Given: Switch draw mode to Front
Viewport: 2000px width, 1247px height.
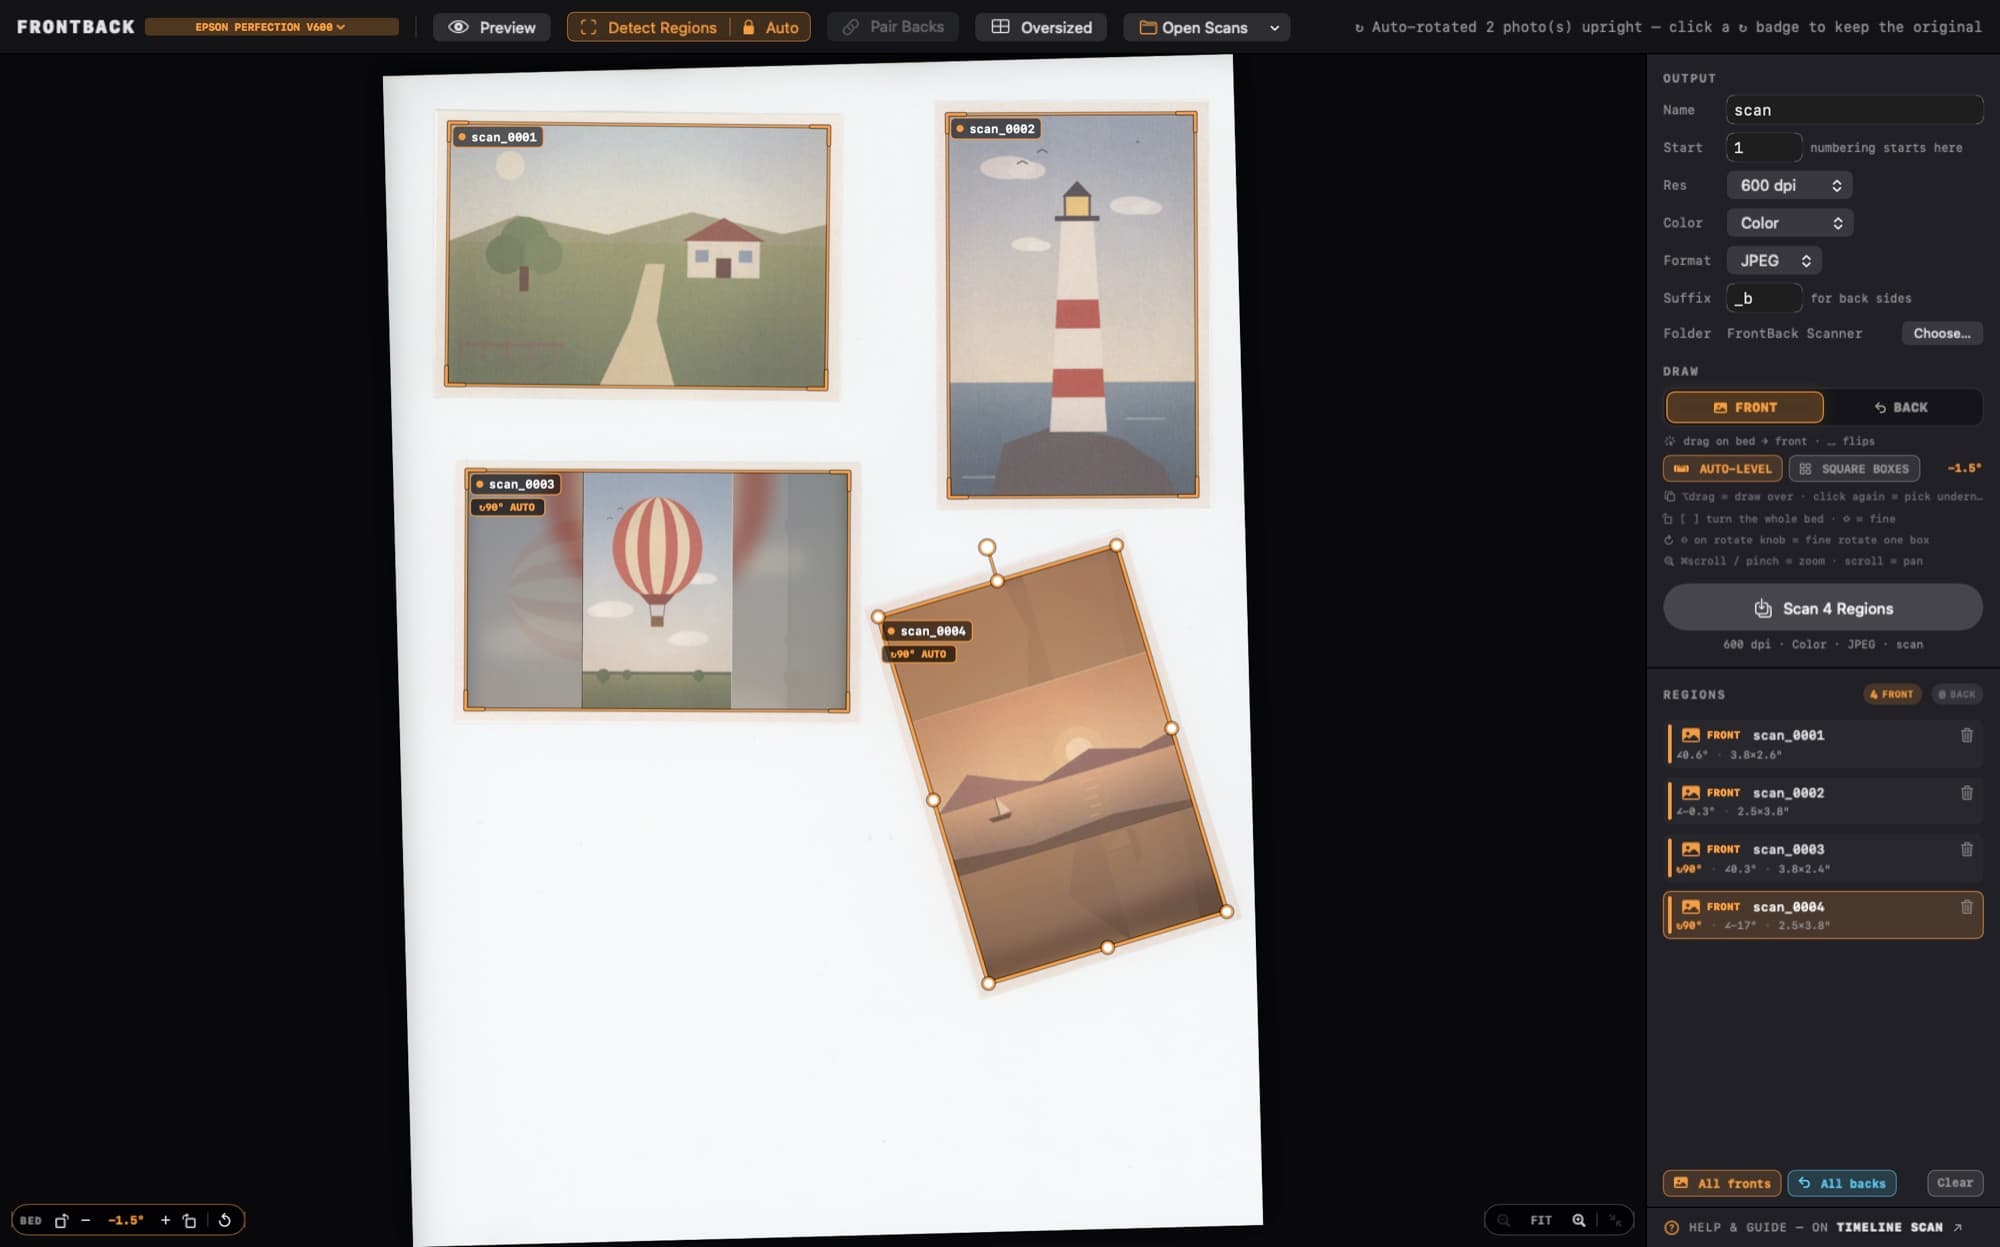Looking at the screenshot, I should coord(1744,407).
